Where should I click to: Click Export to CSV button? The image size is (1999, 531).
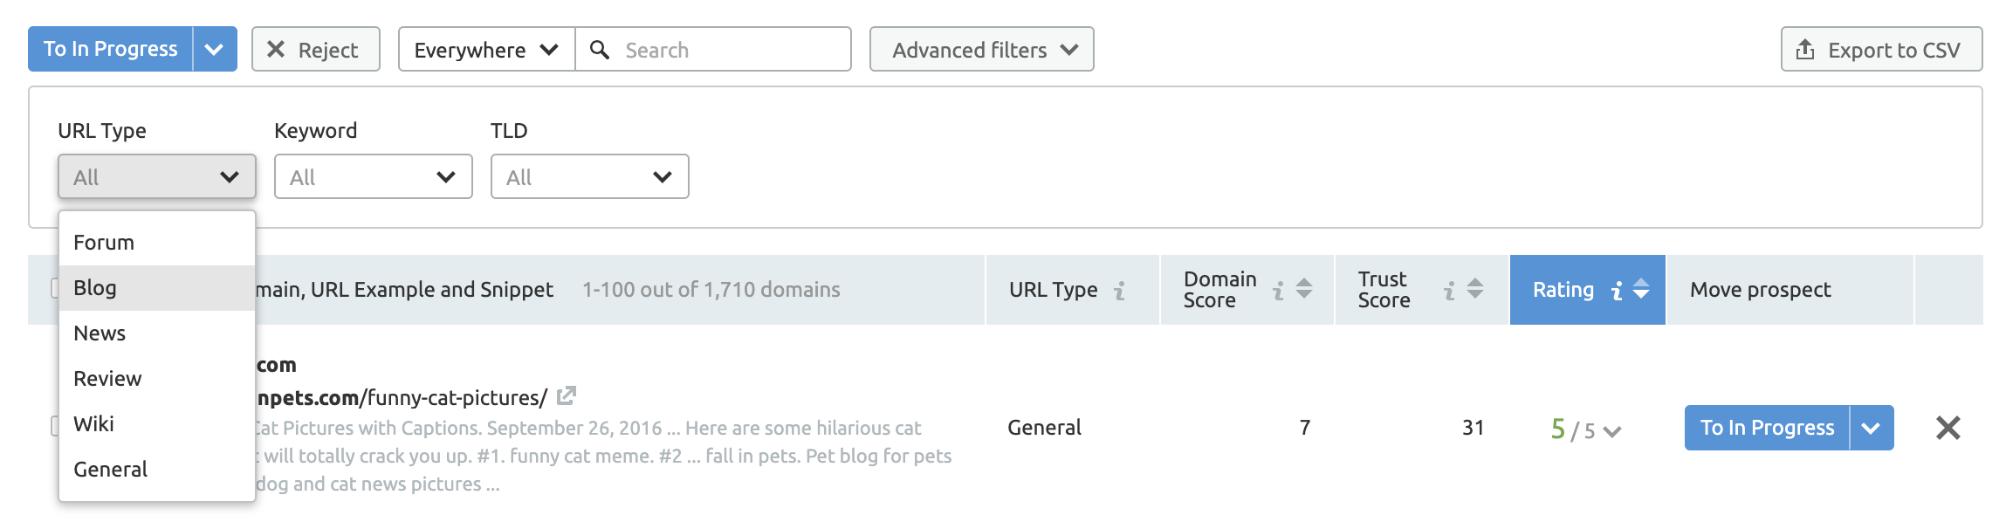point(1881,49)
